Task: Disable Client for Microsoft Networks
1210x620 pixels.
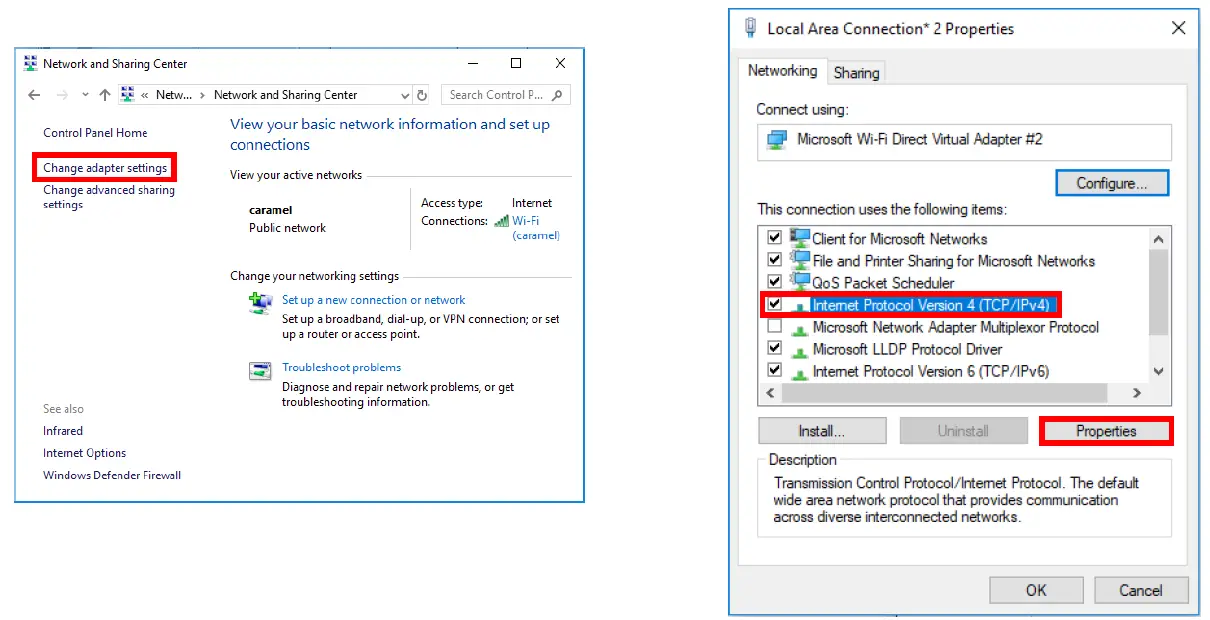Action: click(x=775, y=238)
